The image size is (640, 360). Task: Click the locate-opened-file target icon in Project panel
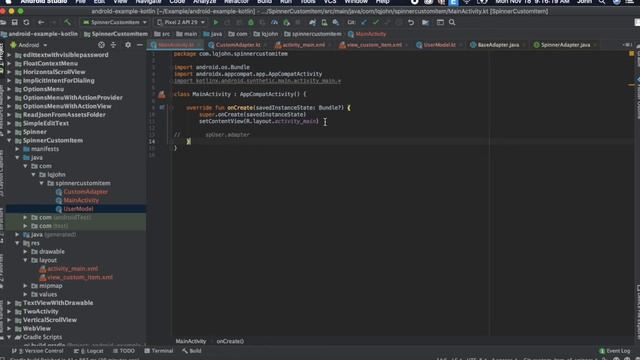[x=101, y=45]
